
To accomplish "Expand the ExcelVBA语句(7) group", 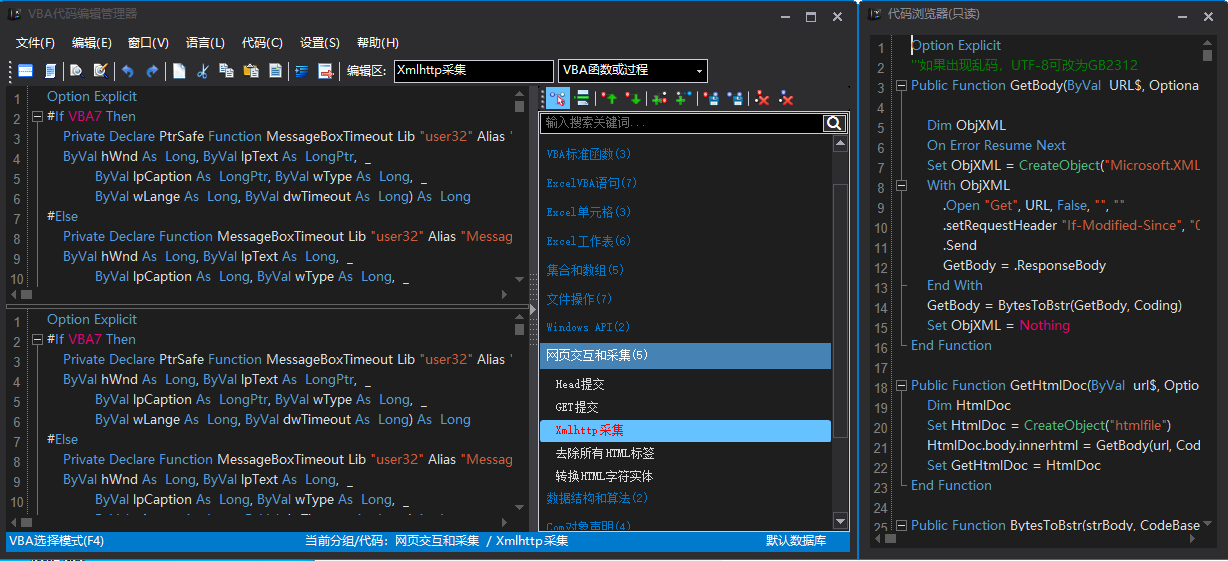I will click(x=592, y=184).
